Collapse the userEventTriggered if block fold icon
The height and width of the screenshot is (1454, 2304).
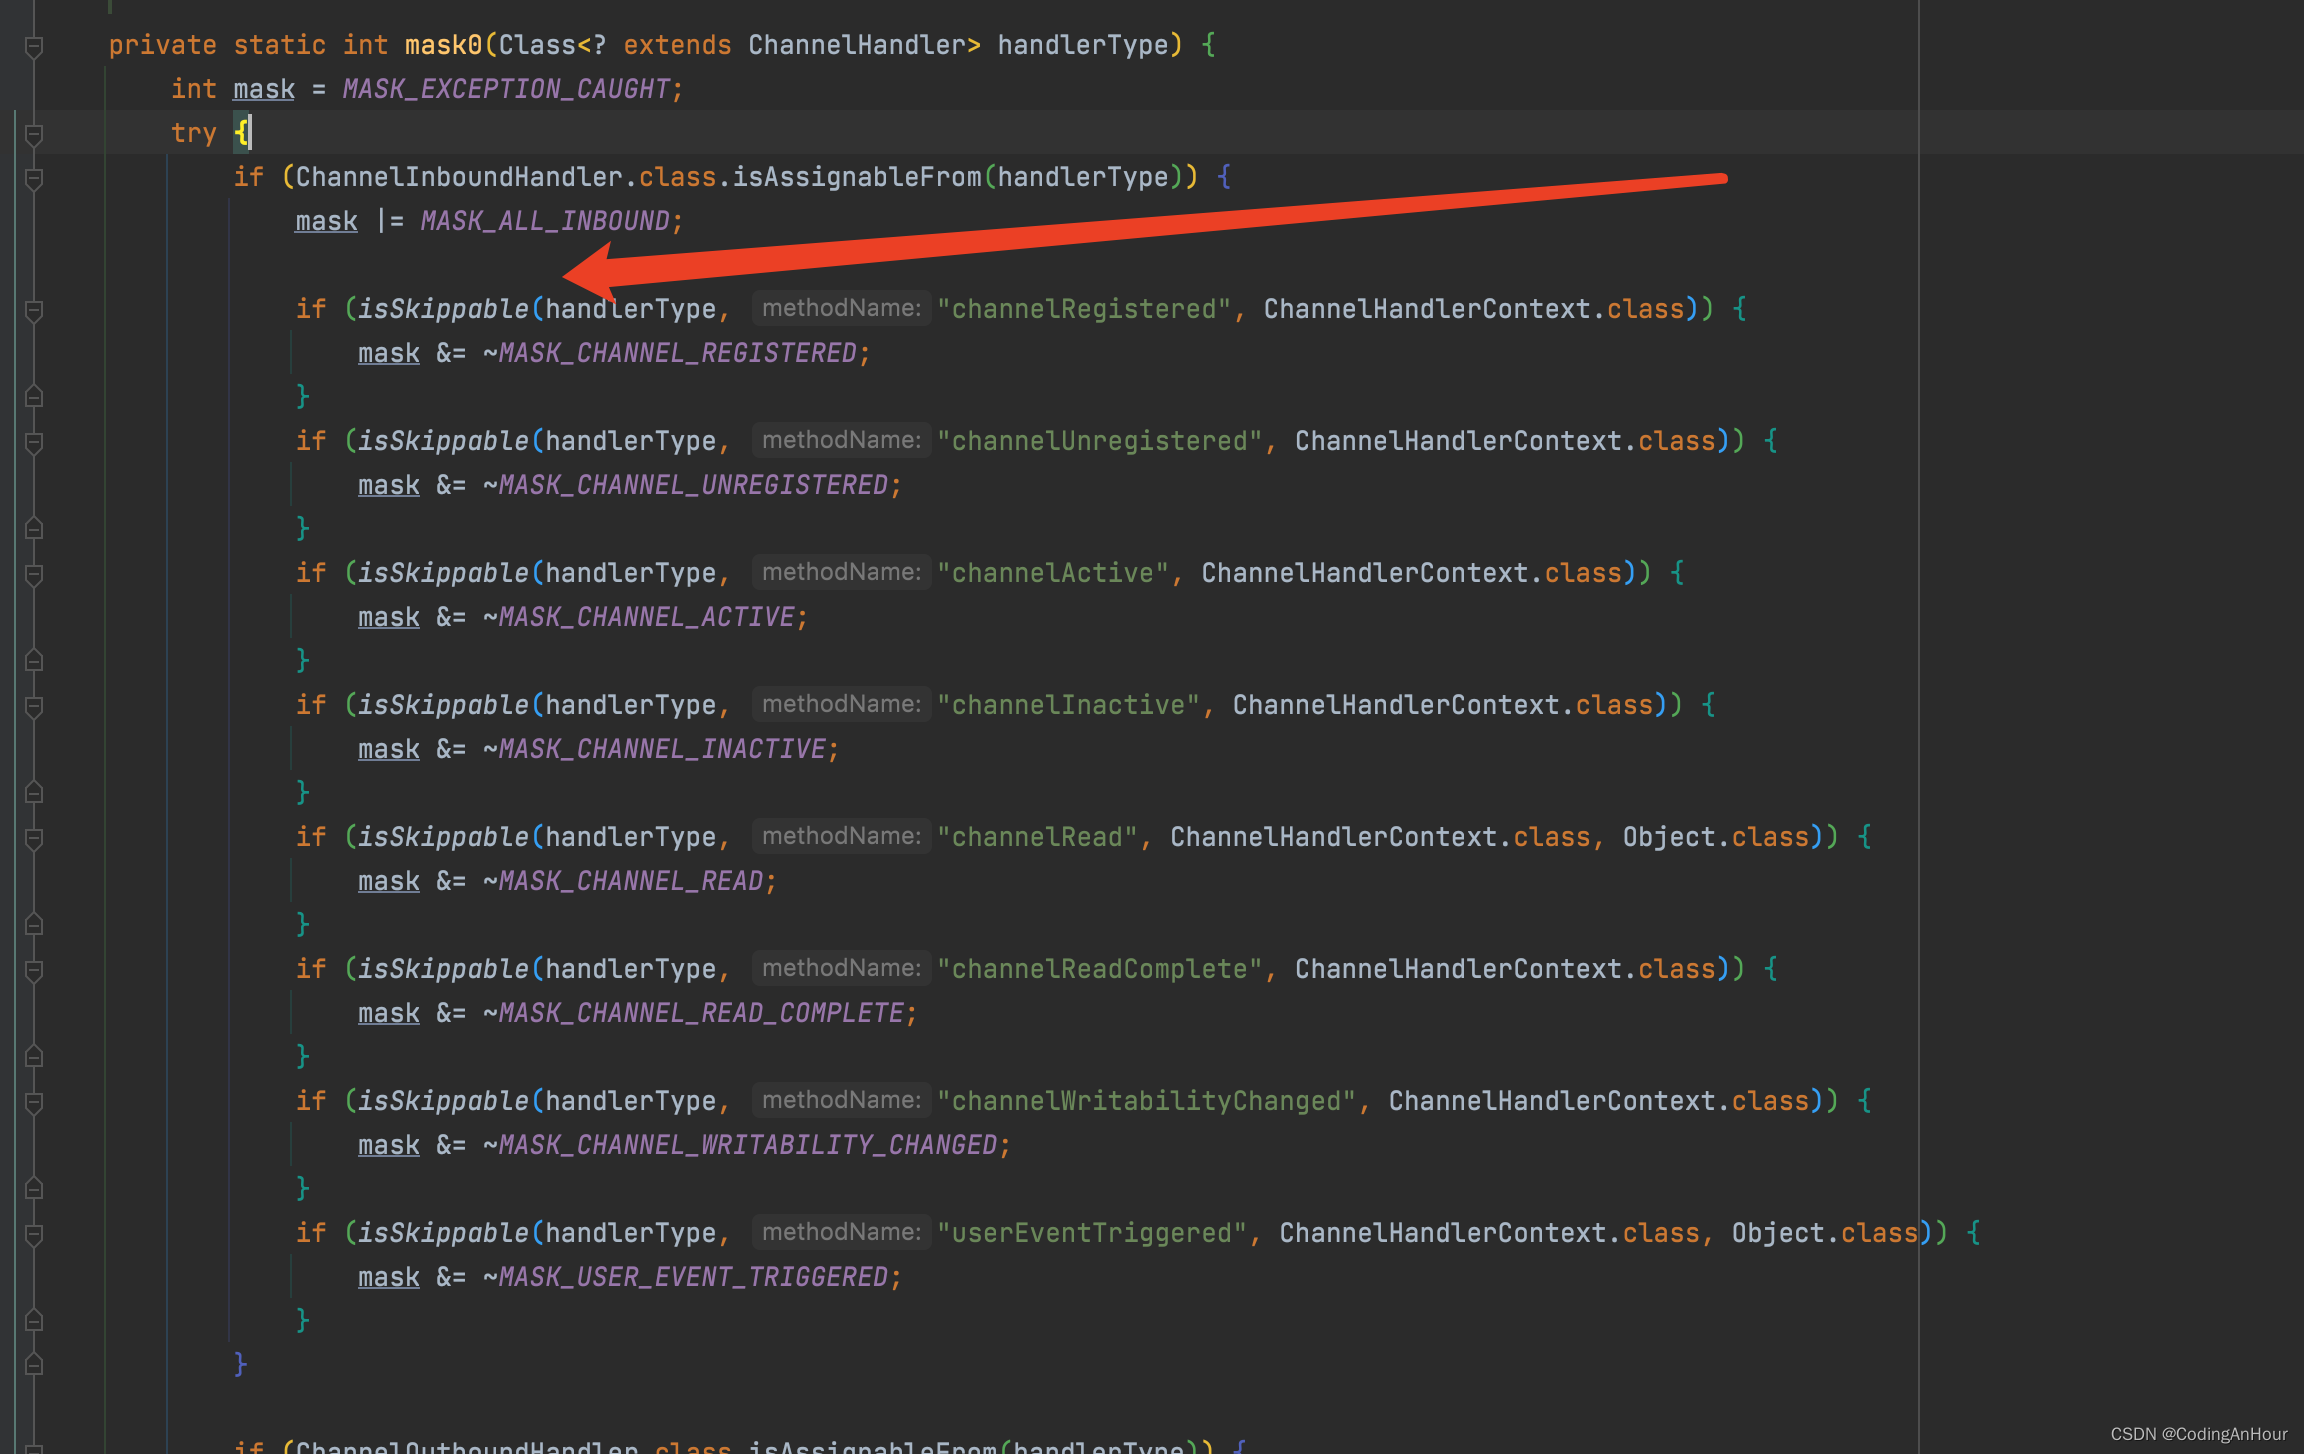click(x=35, y=1234)
